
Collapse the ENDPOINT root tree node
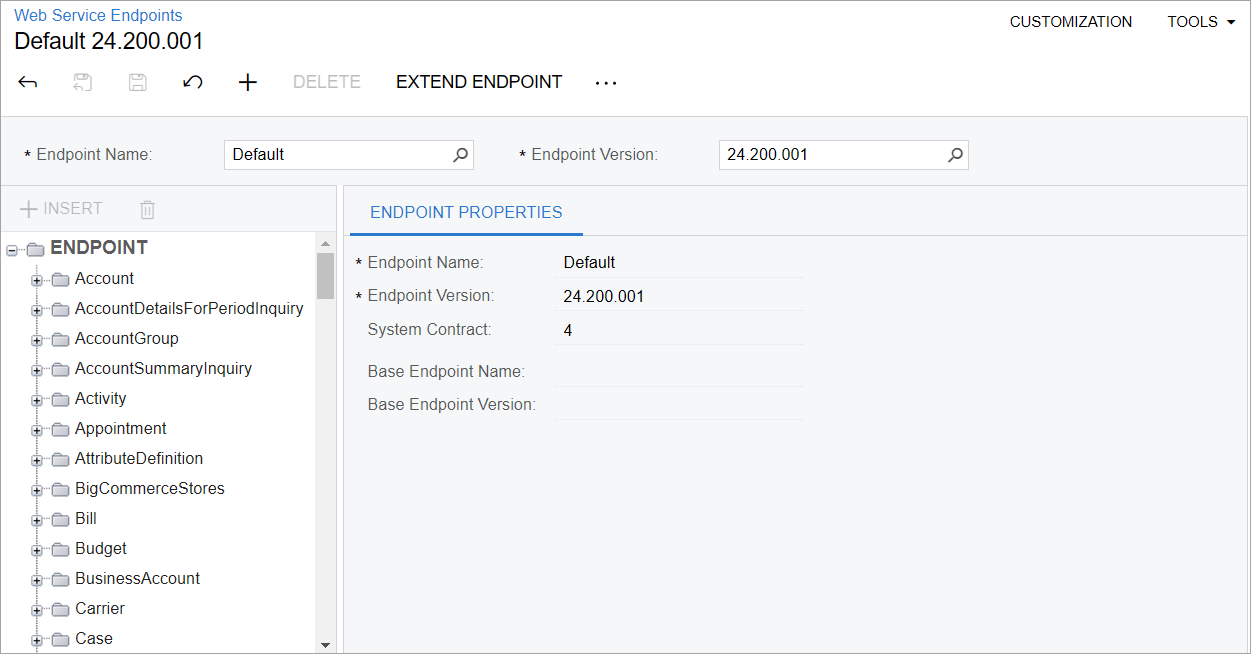12,249
